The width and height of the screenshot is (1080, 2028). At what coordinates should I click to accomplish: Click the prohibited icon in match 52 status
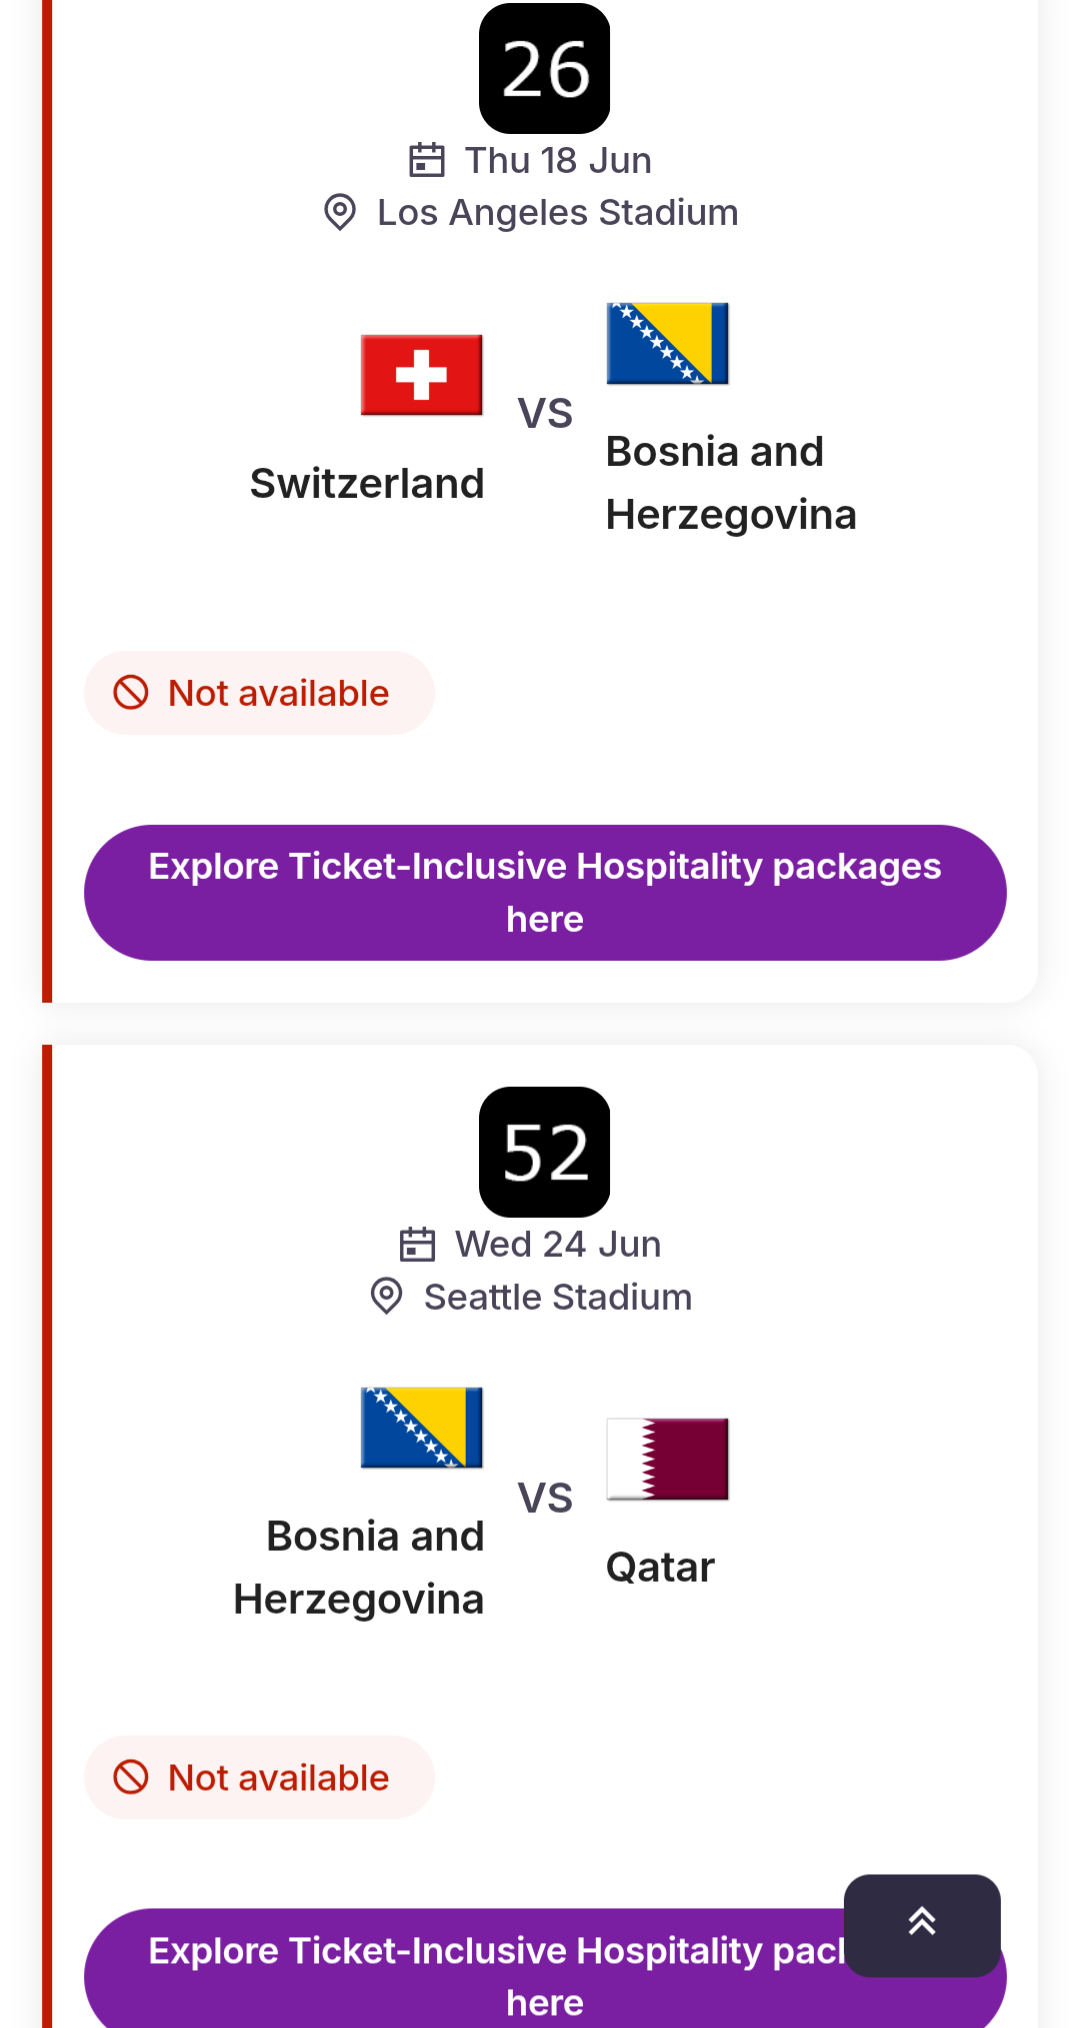coord(131,1777)
